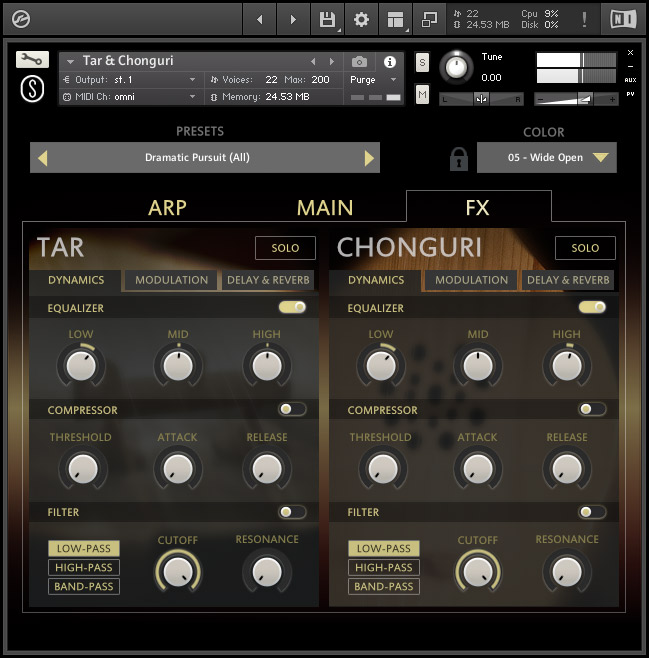This screenshot has width=649, height=658.
Task: Select Tar BAND-PASS filter type
Action: click(x=84, y=586)
